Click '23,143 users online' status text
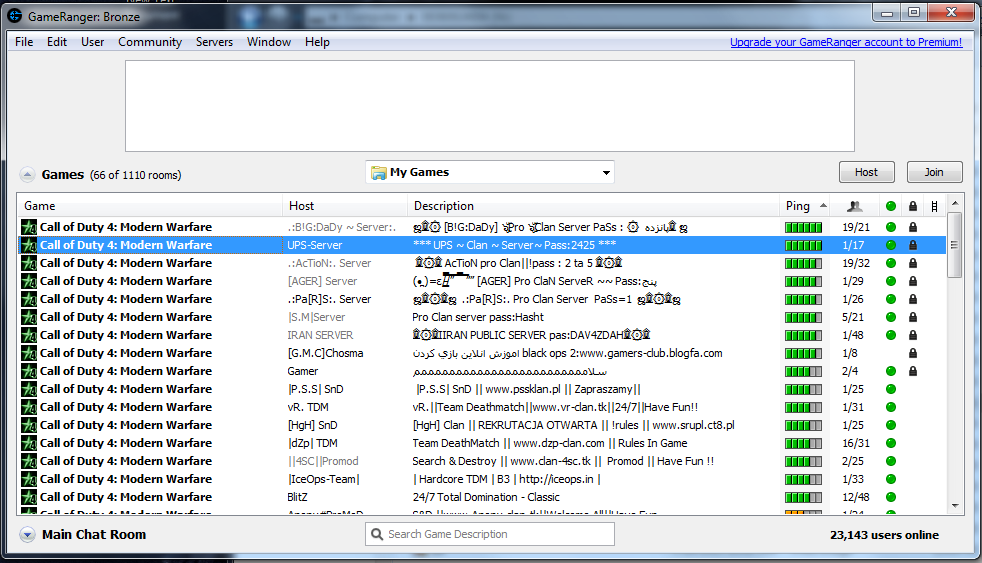The image size is (982, 563). tap(884, 535)
